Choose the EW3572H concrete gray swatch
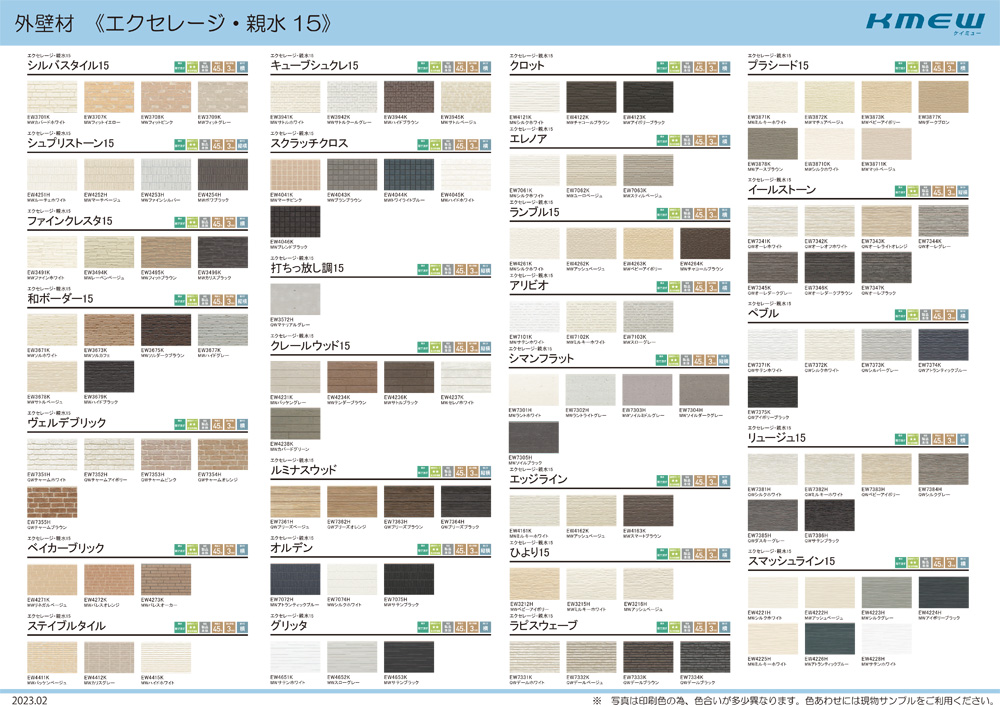 pyautogui.click(x=295, y=300)
